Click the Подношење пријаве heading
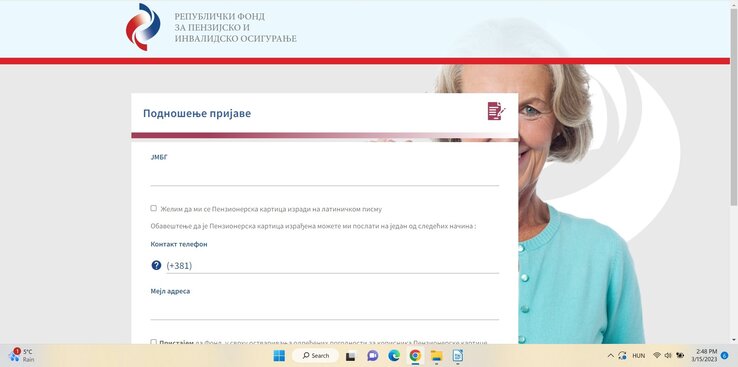The height and width of the screenshot is (367, 738). [x=197, y=113]
